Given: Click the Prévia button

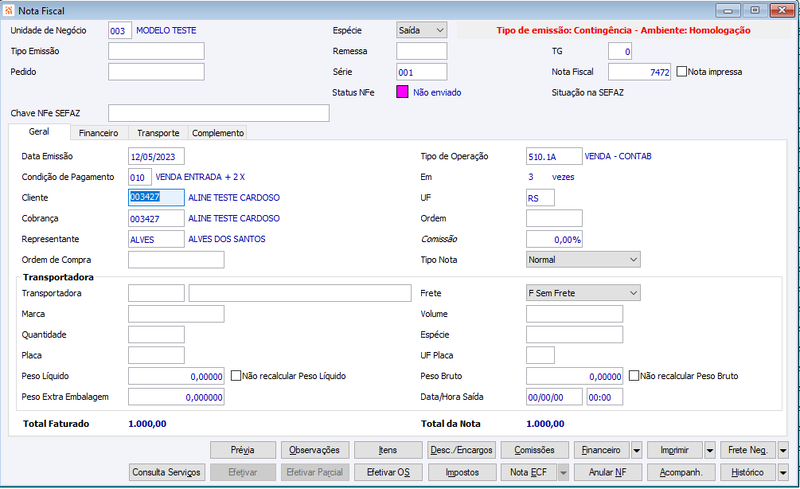Looking at the screenshot, I should (243, 450).
